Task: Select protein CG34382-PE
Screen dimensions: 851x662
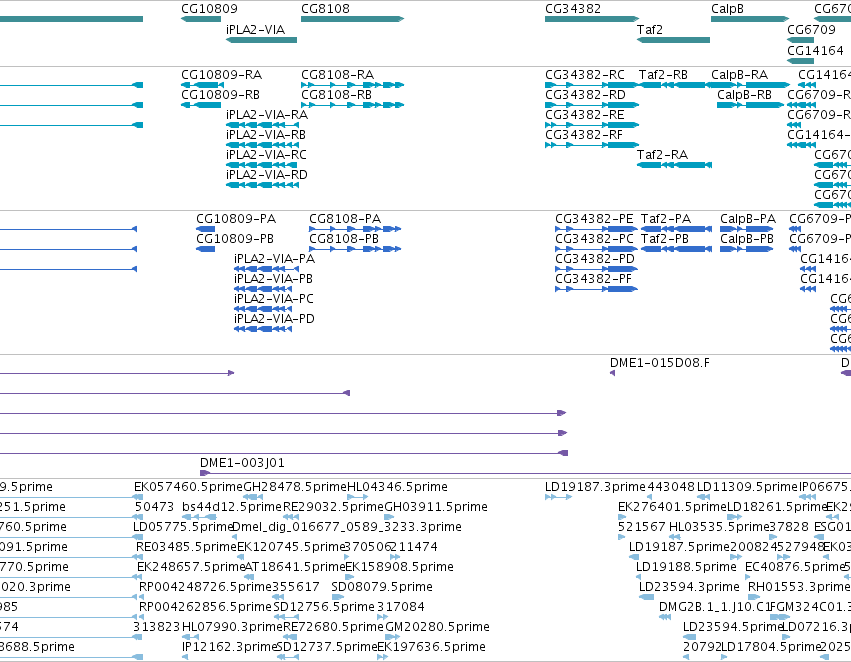Action: (x=596, y=229)
